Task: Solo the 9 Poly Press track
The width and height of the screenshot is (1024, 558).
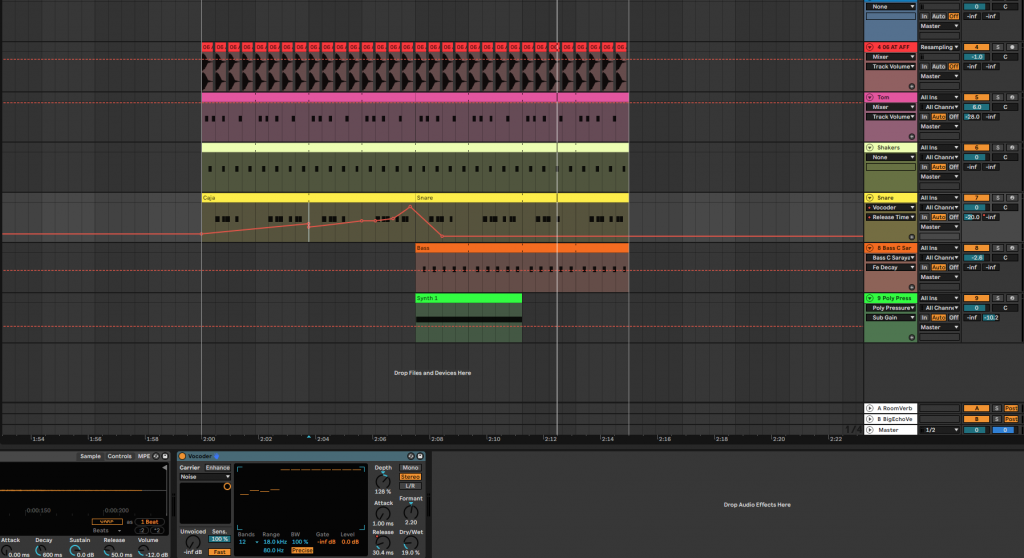Action: click(x=997, y=298)
